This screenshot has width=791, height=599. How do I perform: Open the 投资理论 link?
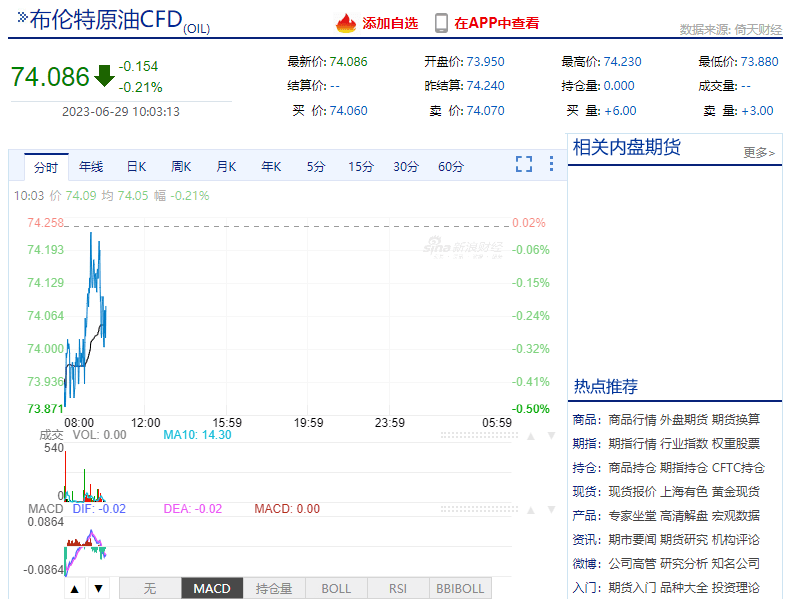(x=736, y=588)
